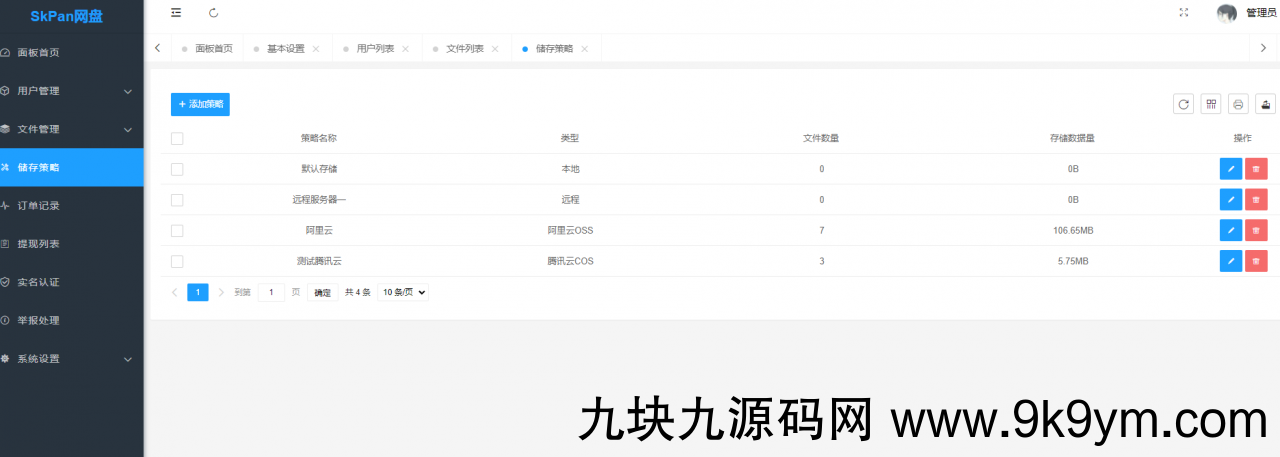1280x457 pixels.
Task: Switch to the 文件列表 tab
Action: (464, 48)
